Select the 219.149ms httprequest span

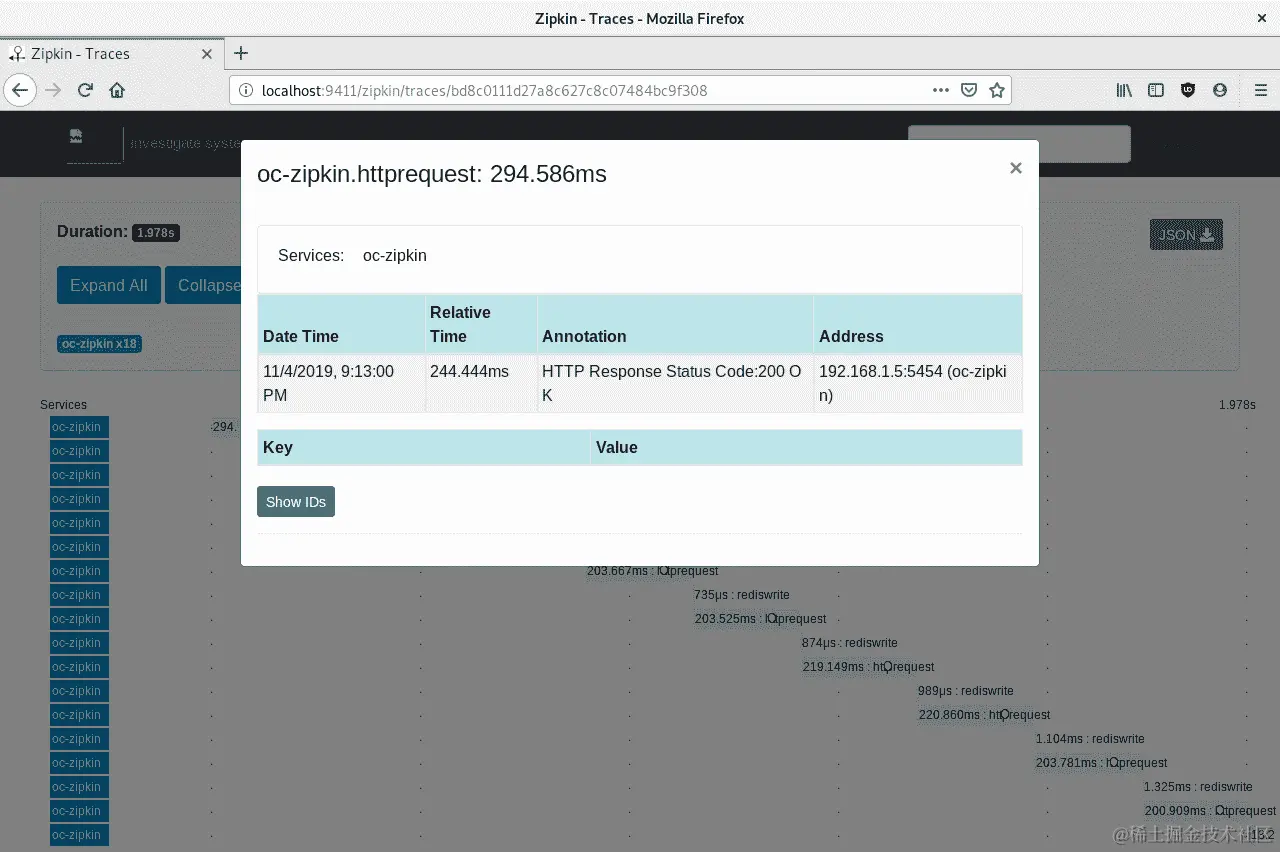pos(868,667)
